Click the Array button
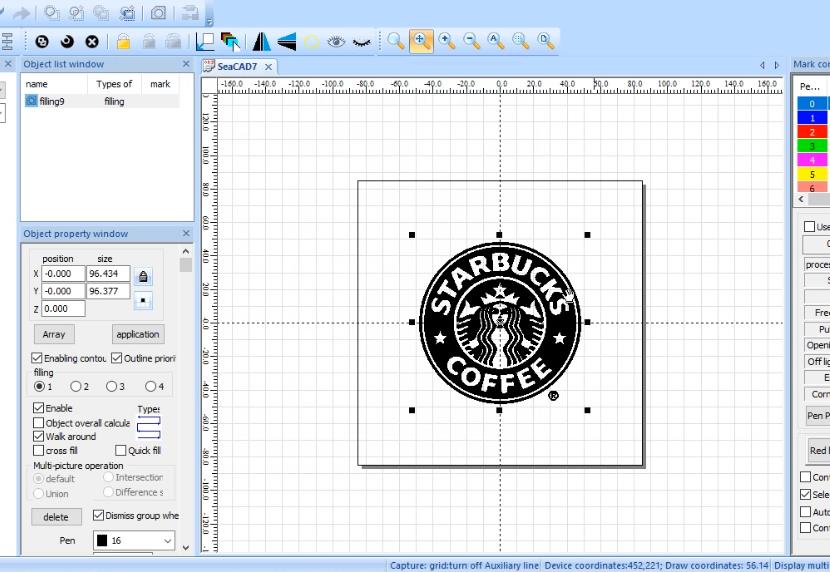Image resolution: width=830 pixels, height=572 pixels. click(54, 334)
